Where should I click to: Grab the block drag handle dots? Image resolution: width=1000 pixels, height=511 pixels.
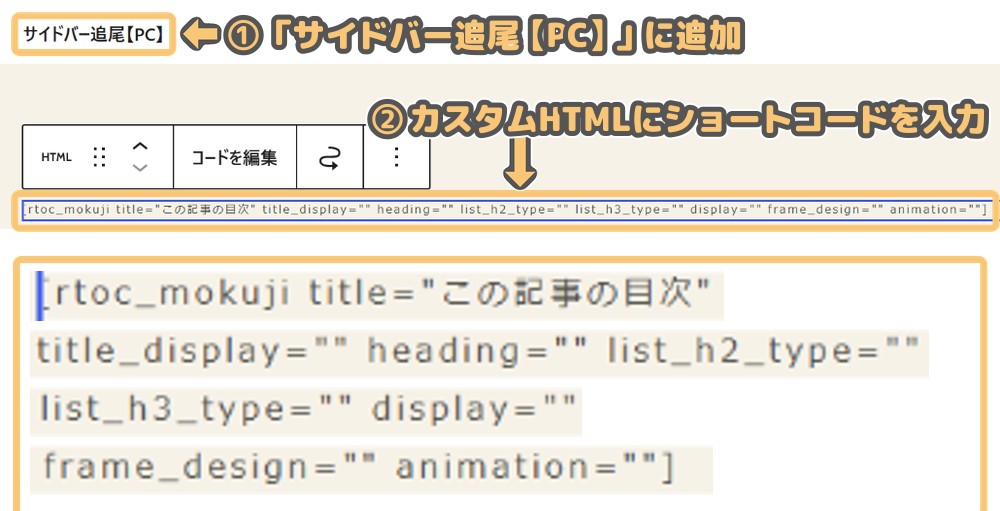point(99,157)
